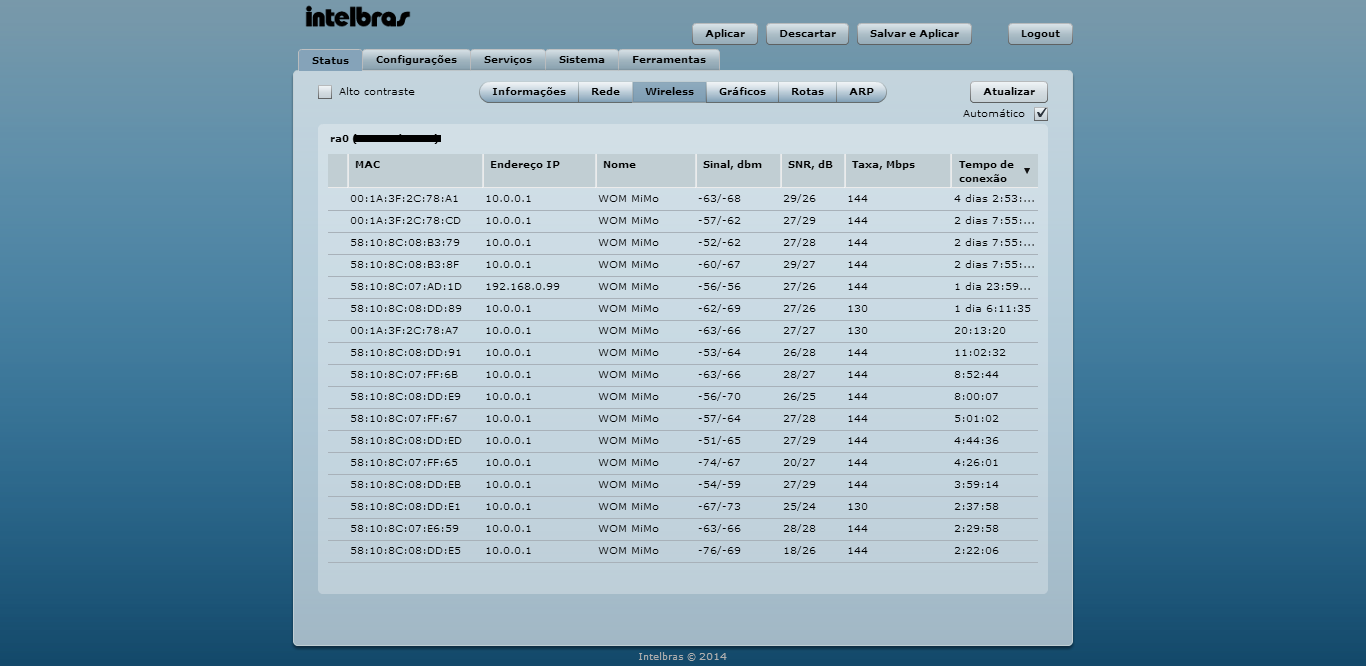This screenshot has height=666, width=1366.
Task: Click SNR value 18/26
Action: [799, 551]
